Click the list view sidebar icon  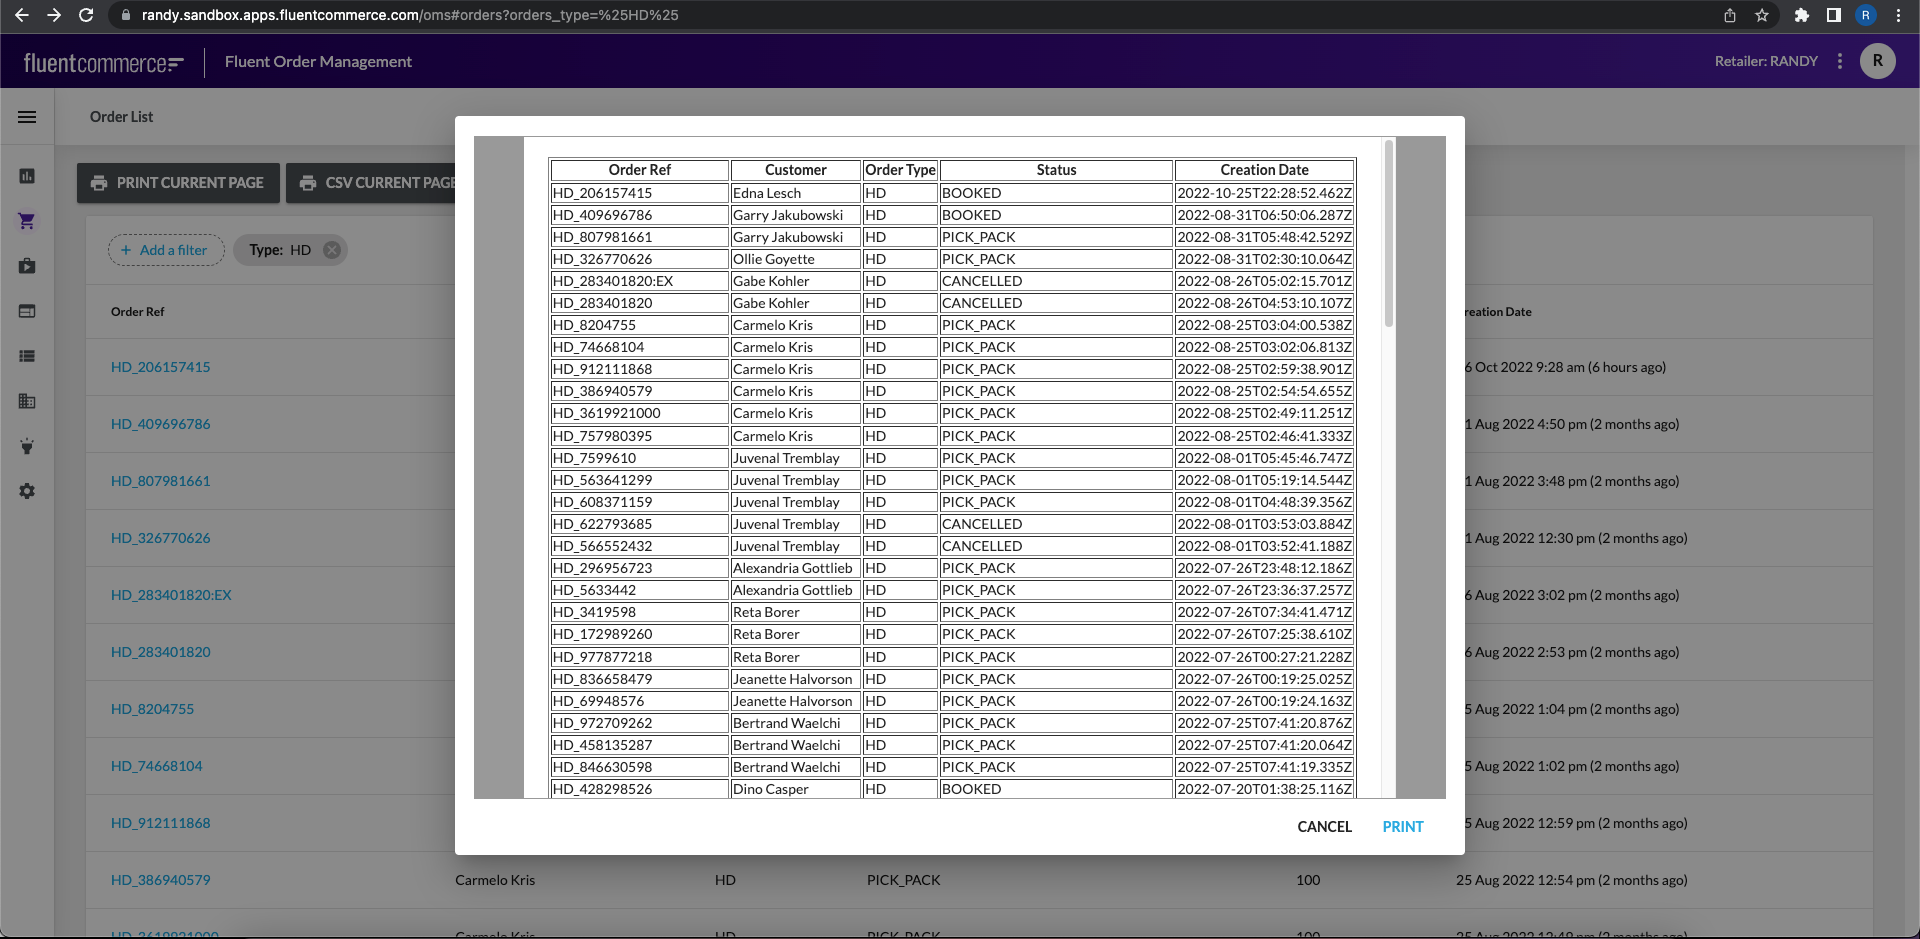pos(27,356)
